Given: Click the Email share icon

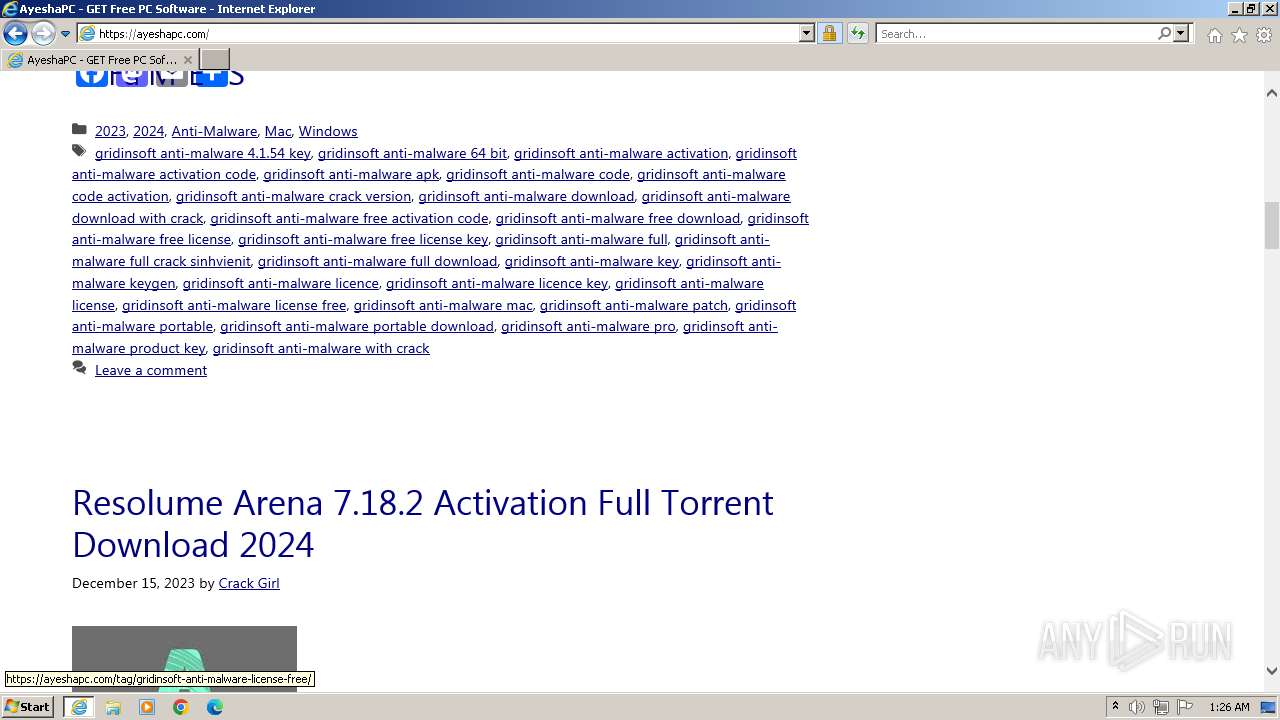Looking at the screenshot, I should coord(171,78).
